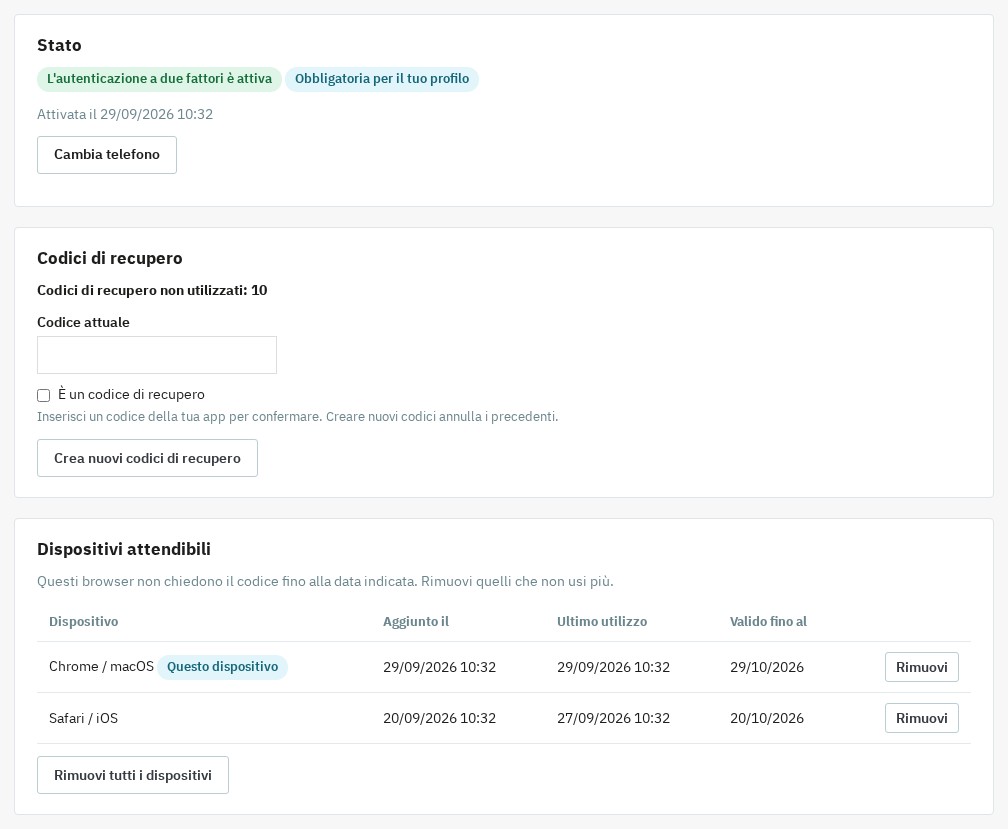Click the Valido fino al column header
This screenshot has height=829, width=1008.
pos(768,621)
